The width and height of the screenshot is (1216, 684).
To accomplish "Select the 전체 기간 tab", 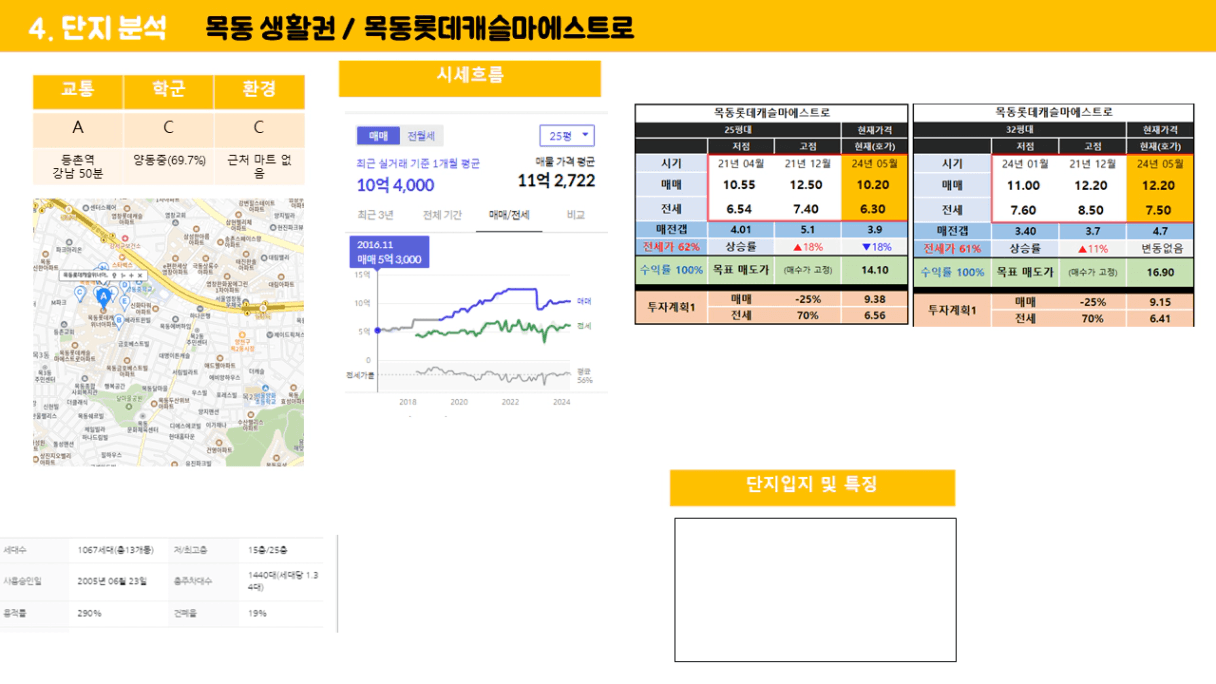I will tap(442, 215).
